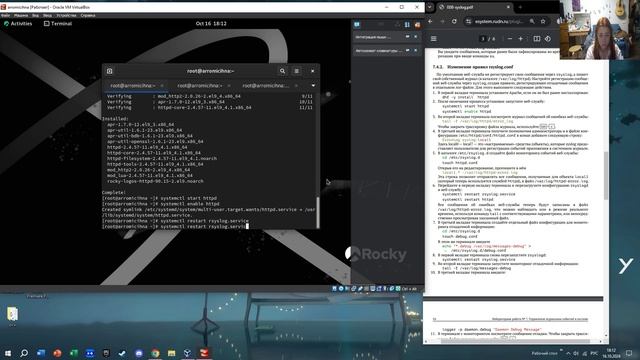This screenshot has height=360, width=640.
Task: Click the orange icon in VirtualBox notification header
Action: click(x=417, y=25)
